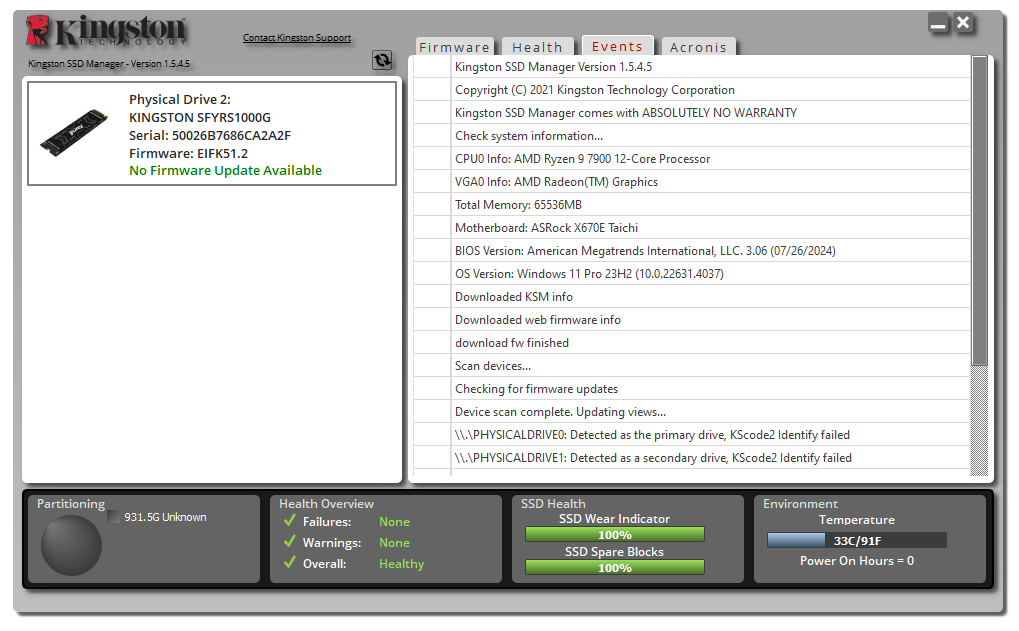Screen dimensions: 1019x631
Task: Click the 'Serial: 50026B7686CA2A2F' line
Action: 210,135
